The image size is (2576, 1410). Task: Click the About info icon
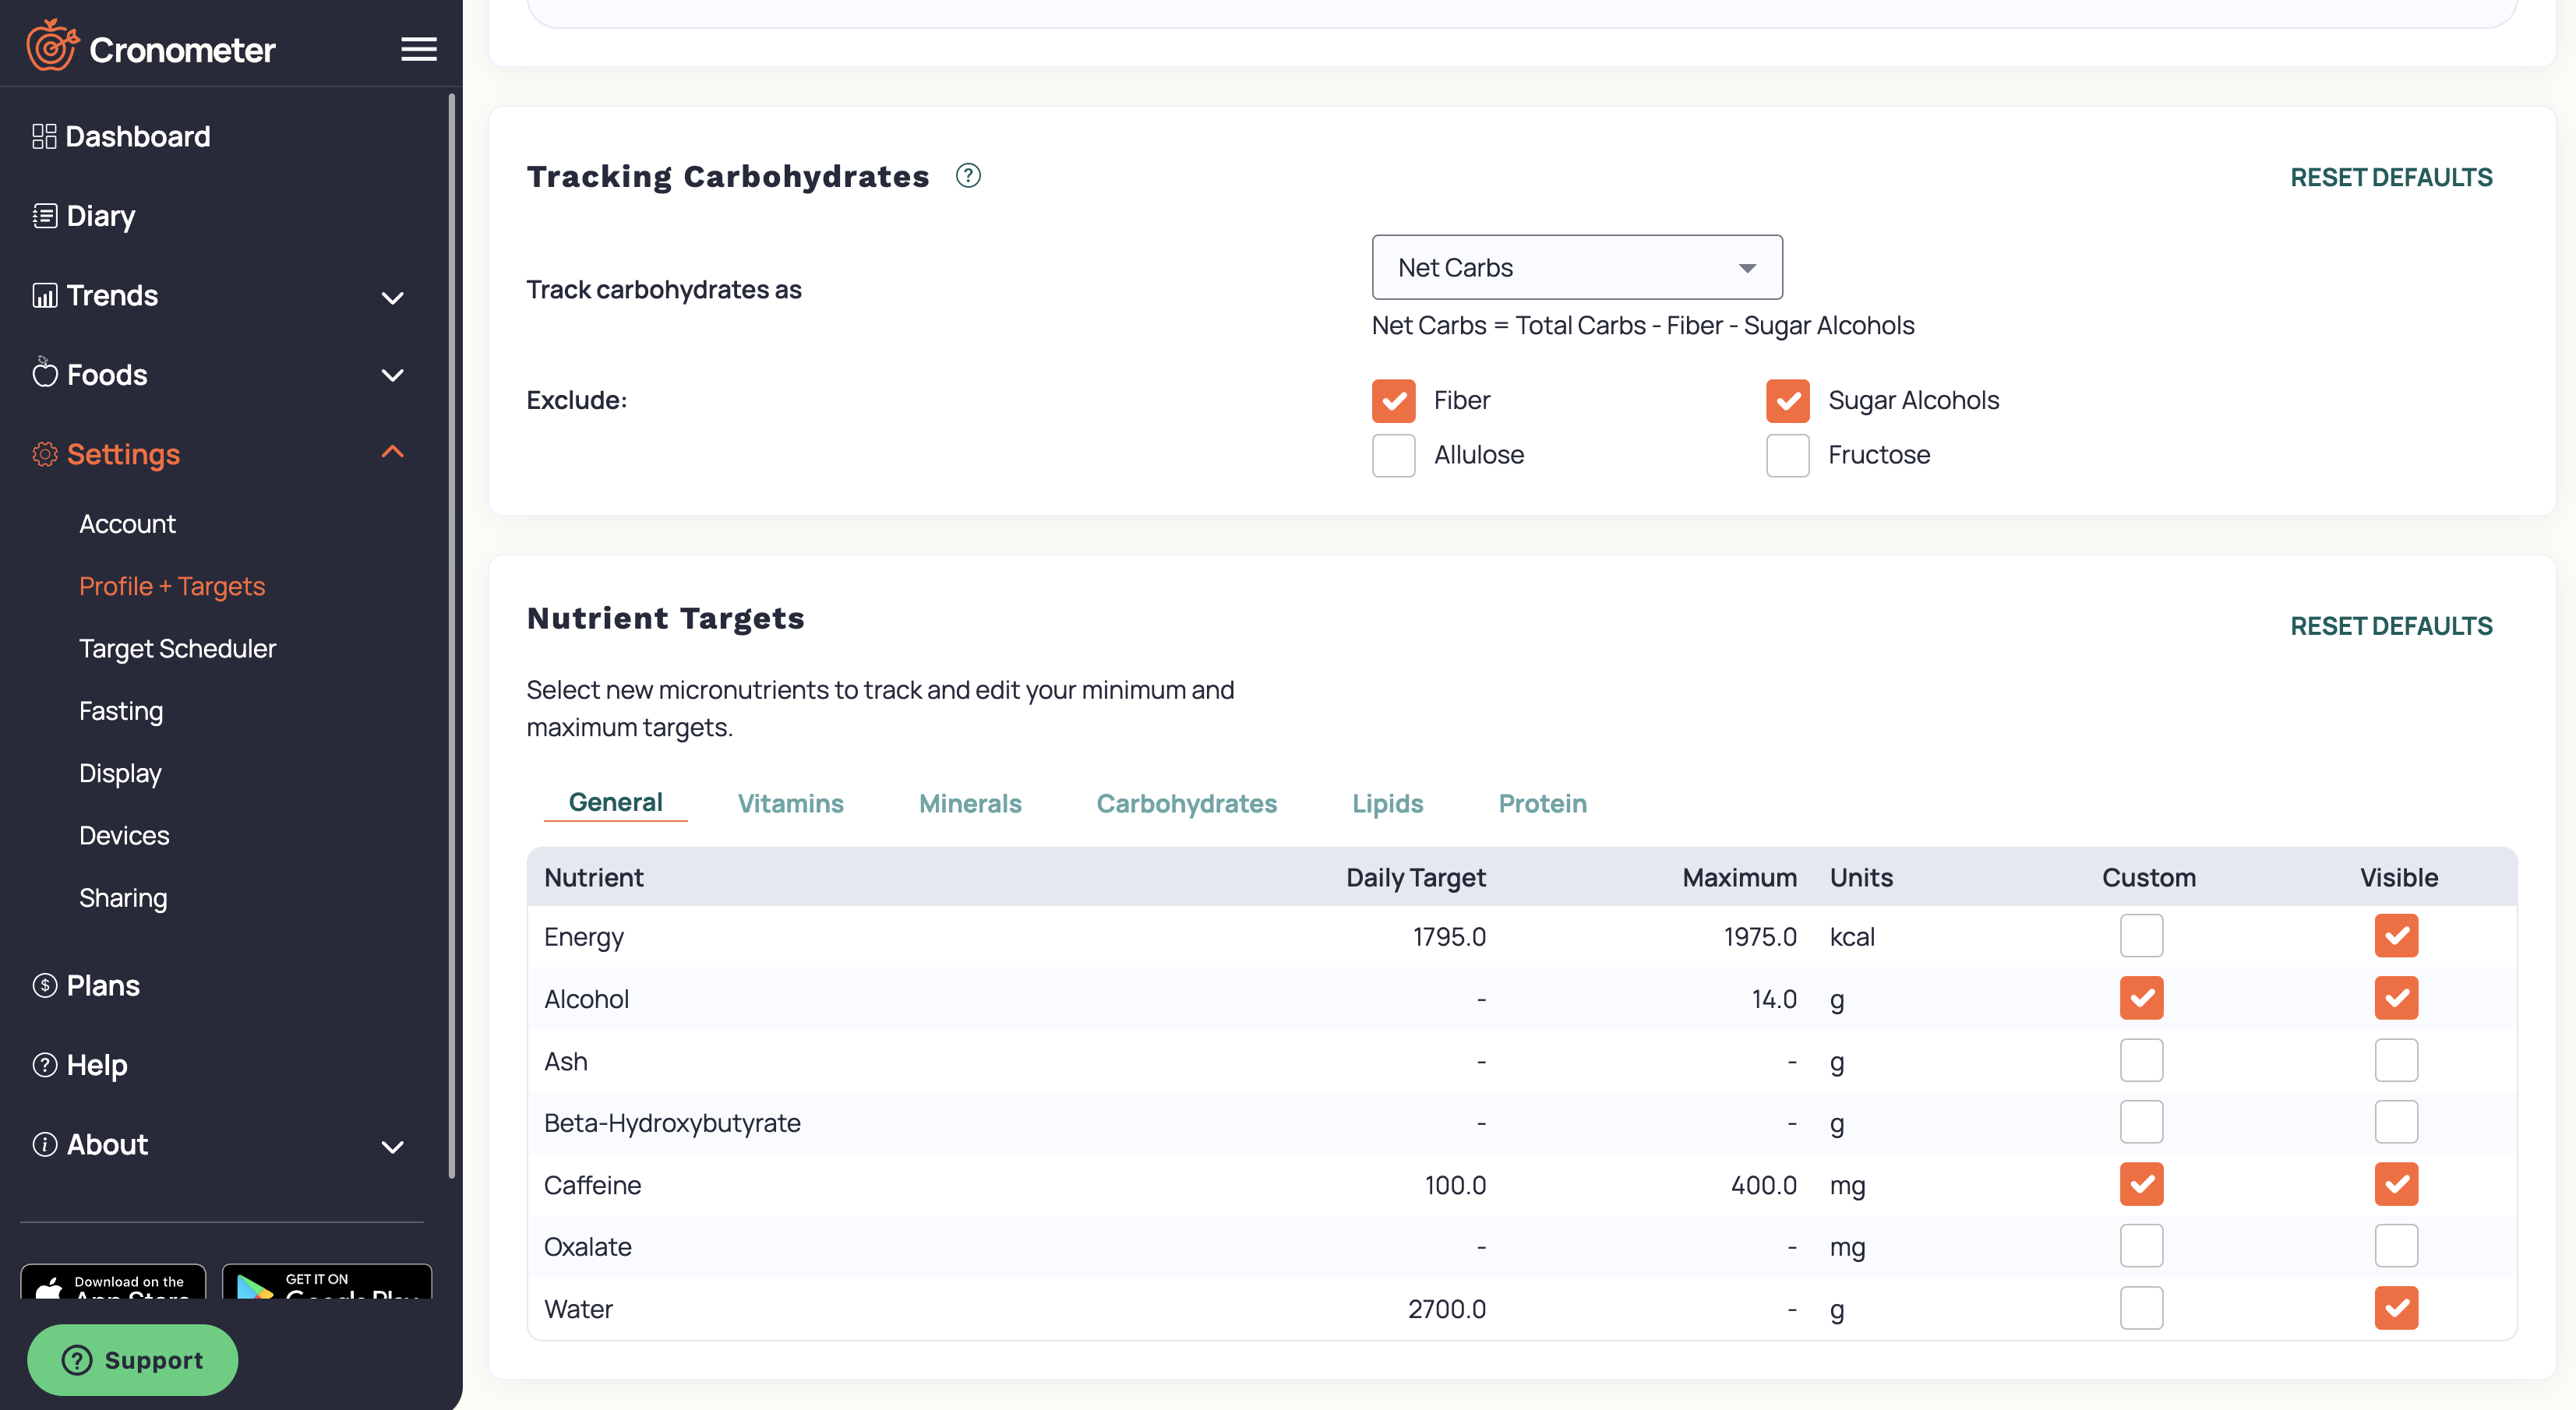[44, 1144]
